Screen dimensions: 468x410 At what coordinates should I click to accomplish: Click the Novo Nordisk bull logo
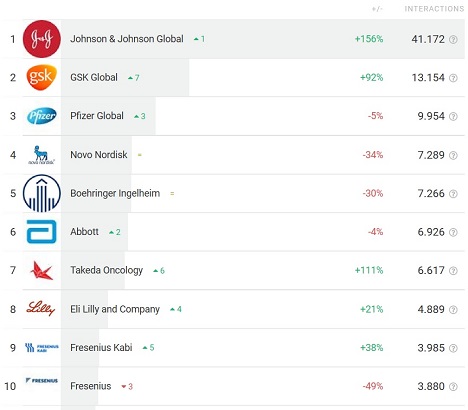[x=42, y=155]
